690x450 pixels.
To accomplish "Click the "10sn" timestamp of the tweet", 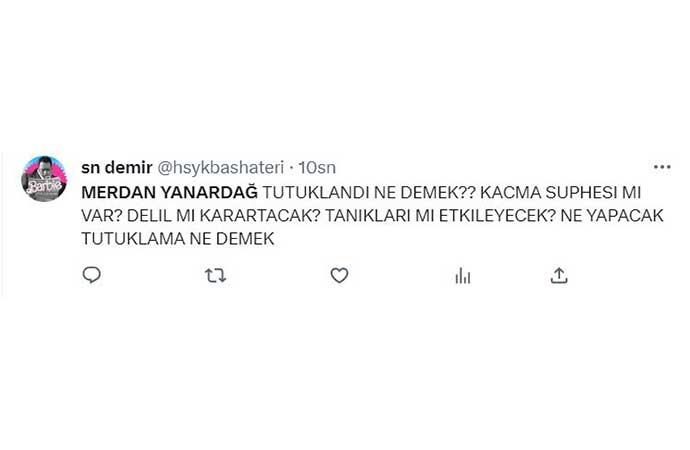I will tap(317, 167).
